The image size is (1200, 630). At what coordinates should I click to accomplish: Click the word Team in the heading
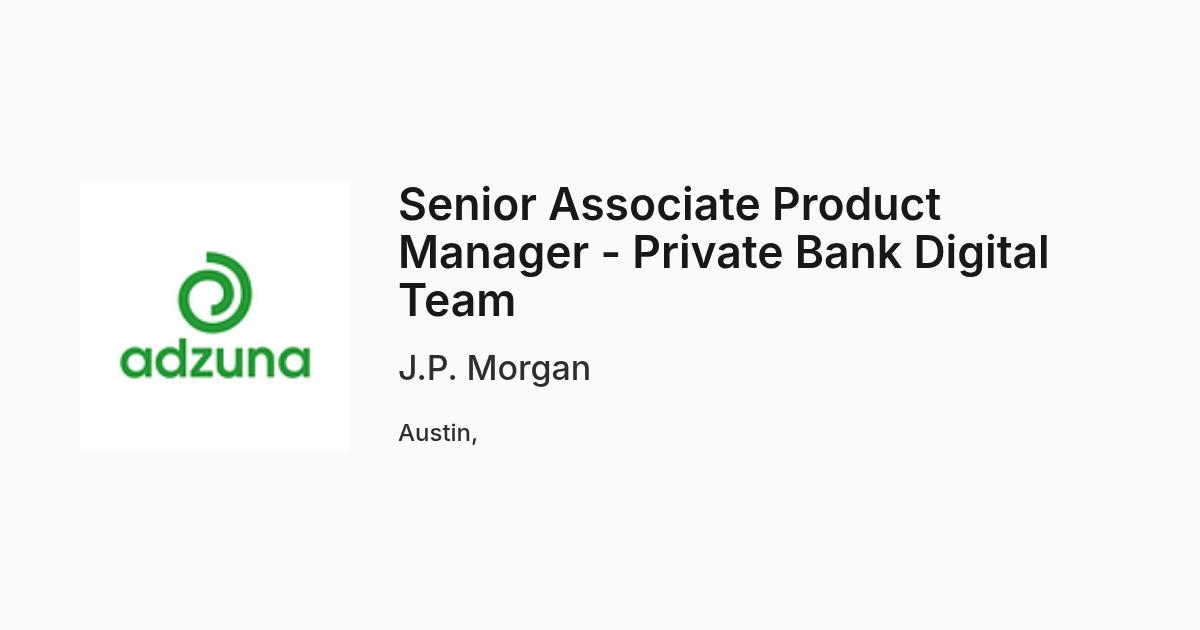tap(457, 301)
